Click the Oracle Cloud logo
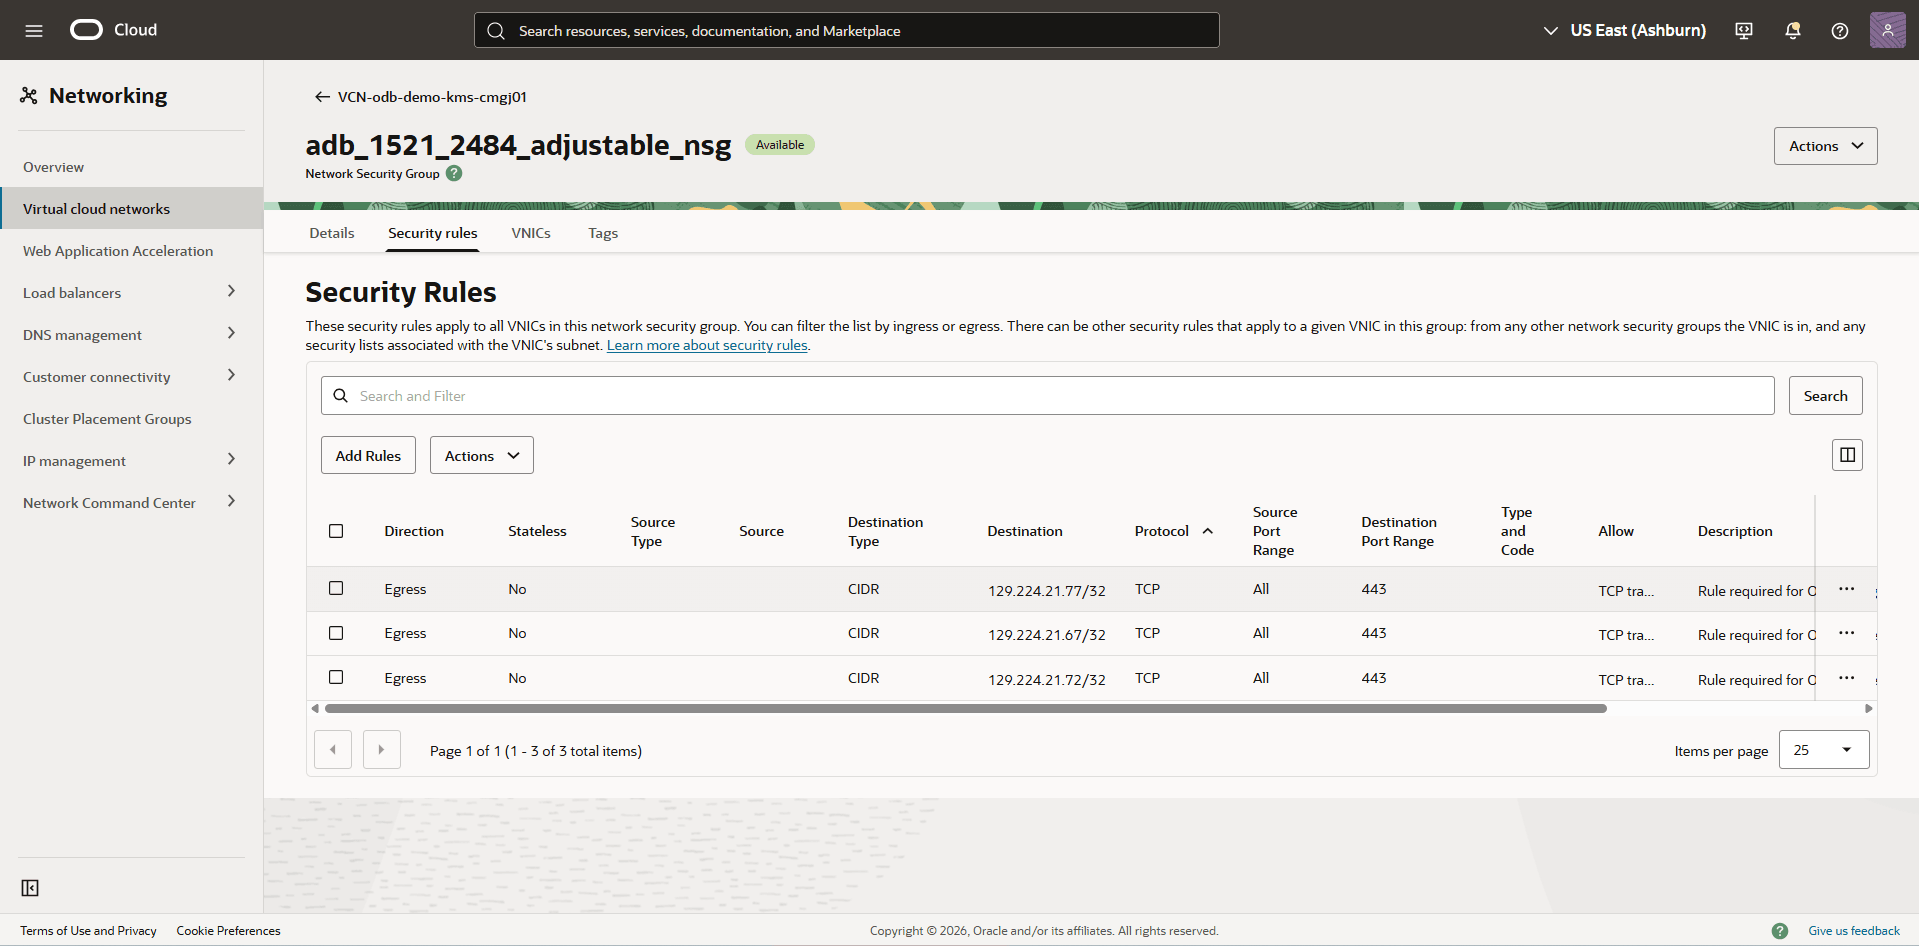Viewport: 1919px width, 946px height. (x=112, y=30)
